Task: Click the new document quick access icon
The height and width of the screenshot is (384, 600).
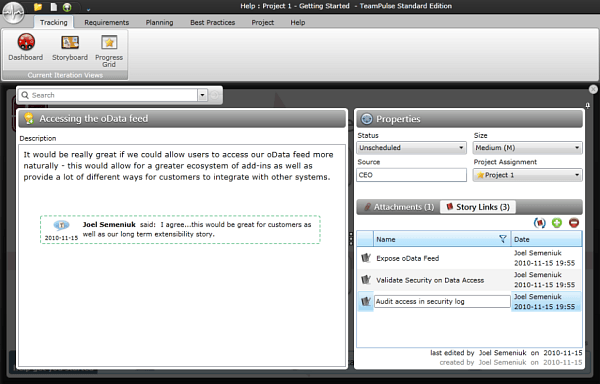Action: 54,7
